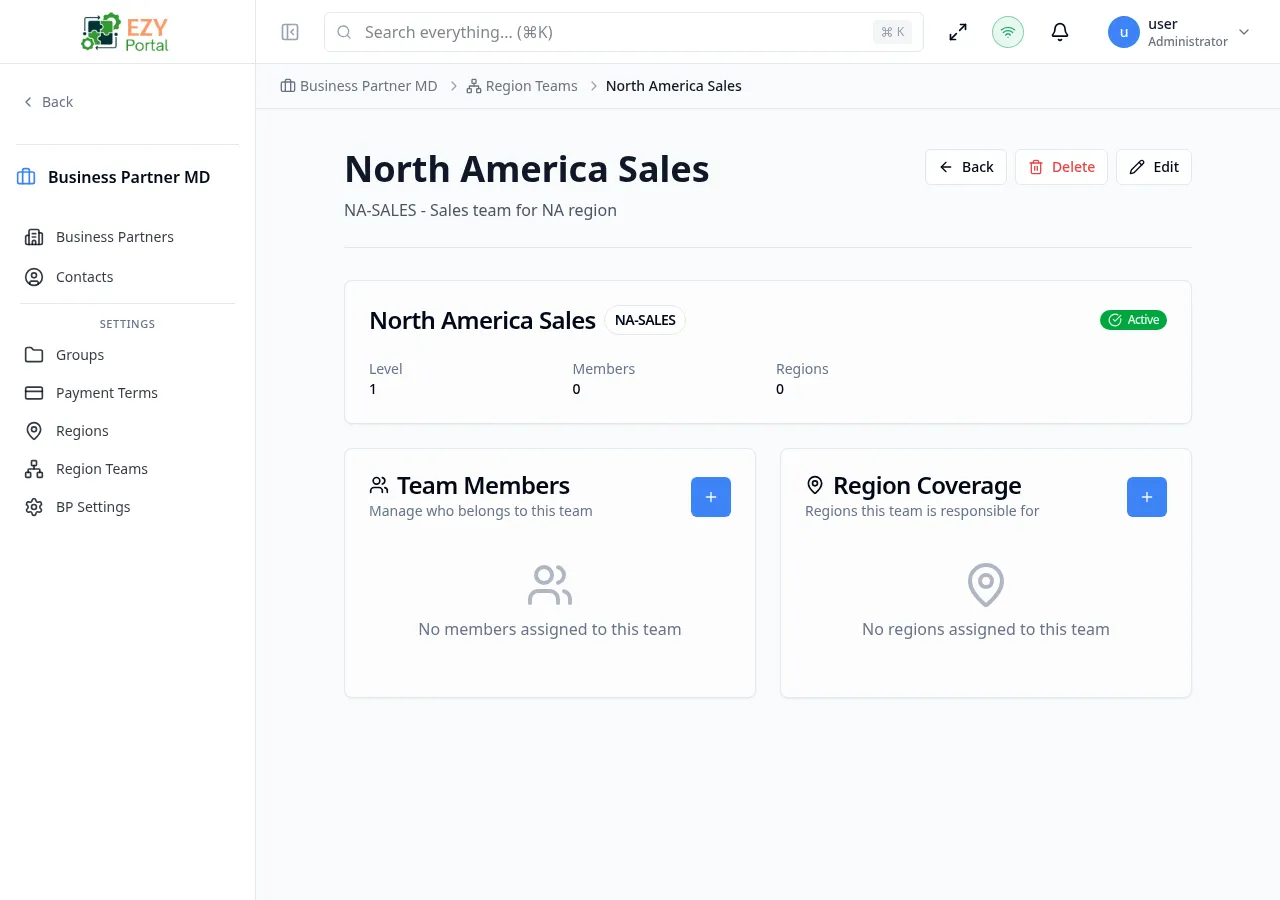Viewport: 1280px width, 900px height.
Task: Open Payment Terms settings
Action: (x=107, y=393)
